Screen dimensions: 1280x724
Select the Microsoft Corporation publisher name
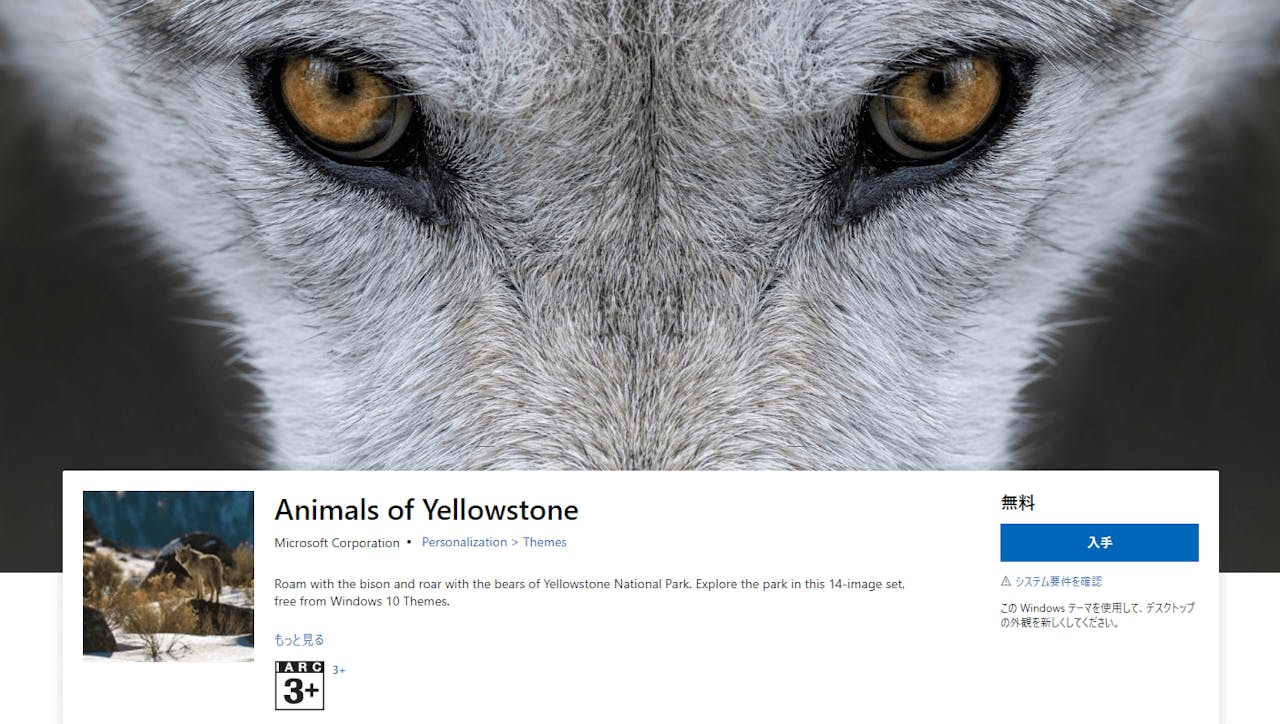(x=337, y=543)
